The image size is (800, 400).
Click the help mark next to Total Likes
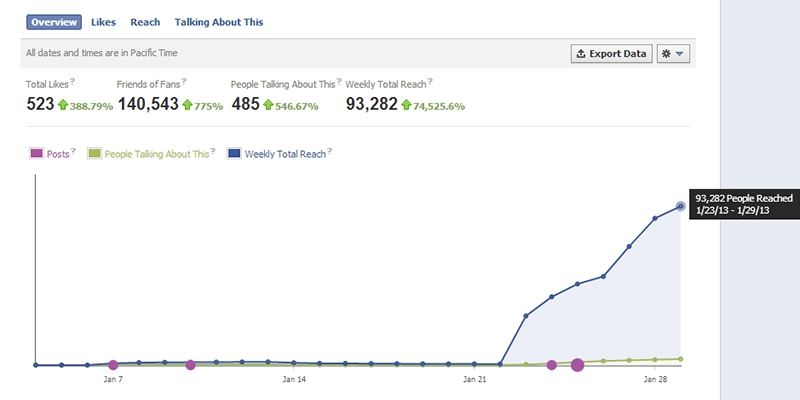72,81
